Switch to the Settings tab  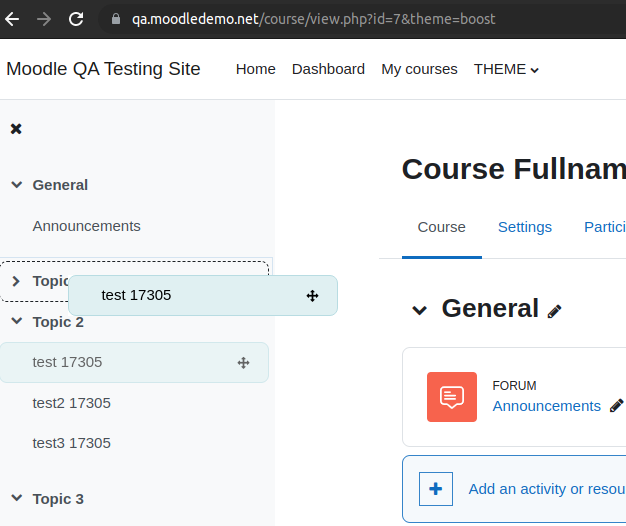(525, 227)
